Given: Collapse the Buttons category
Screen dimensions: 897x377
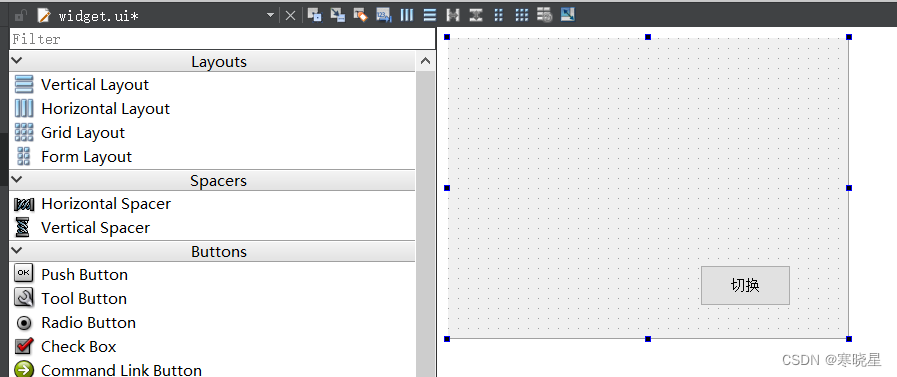Looking at the screenshot, I should (17, 251).
